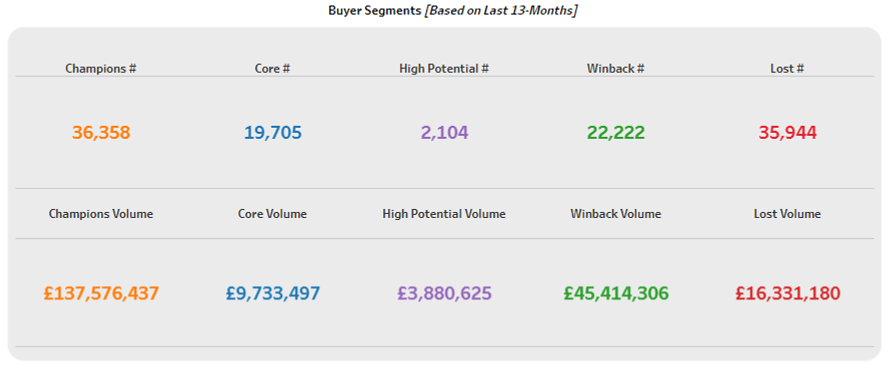
Task: Select the Winback count 22,222
Action: pyautogui.click(x=616, y=133)
